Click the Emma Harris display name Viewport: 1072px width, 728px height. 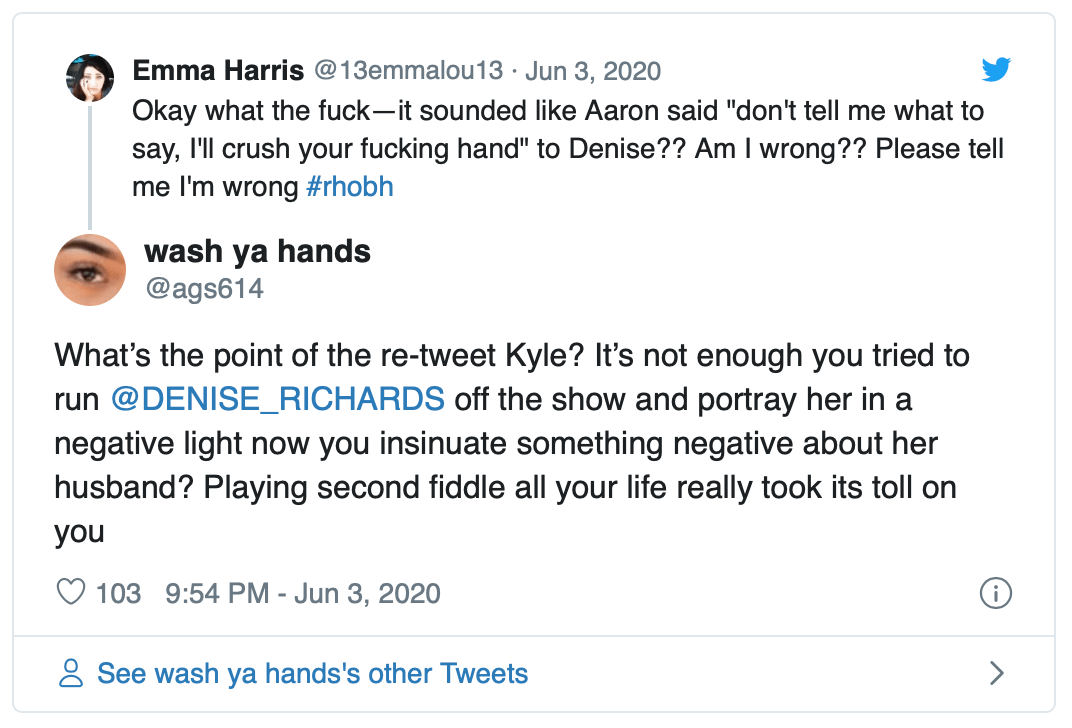[218, 71]
